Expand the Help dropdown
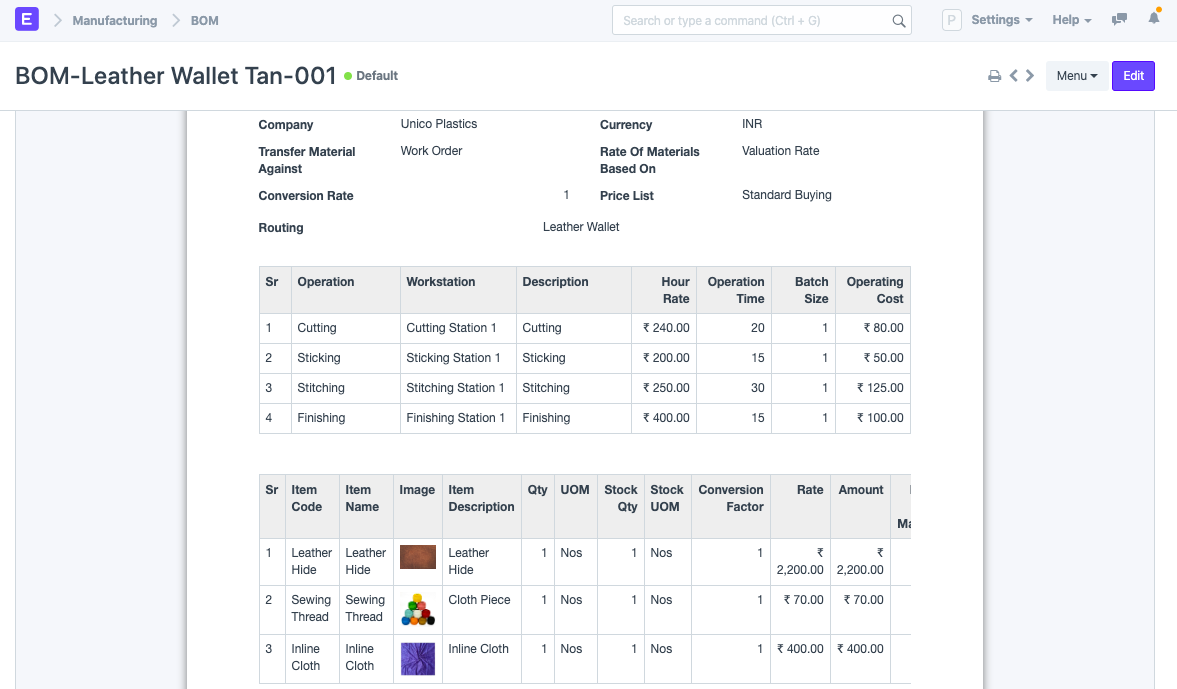Image resolution: width=1177 pixels, height=689 pixels. point(1071,20)
